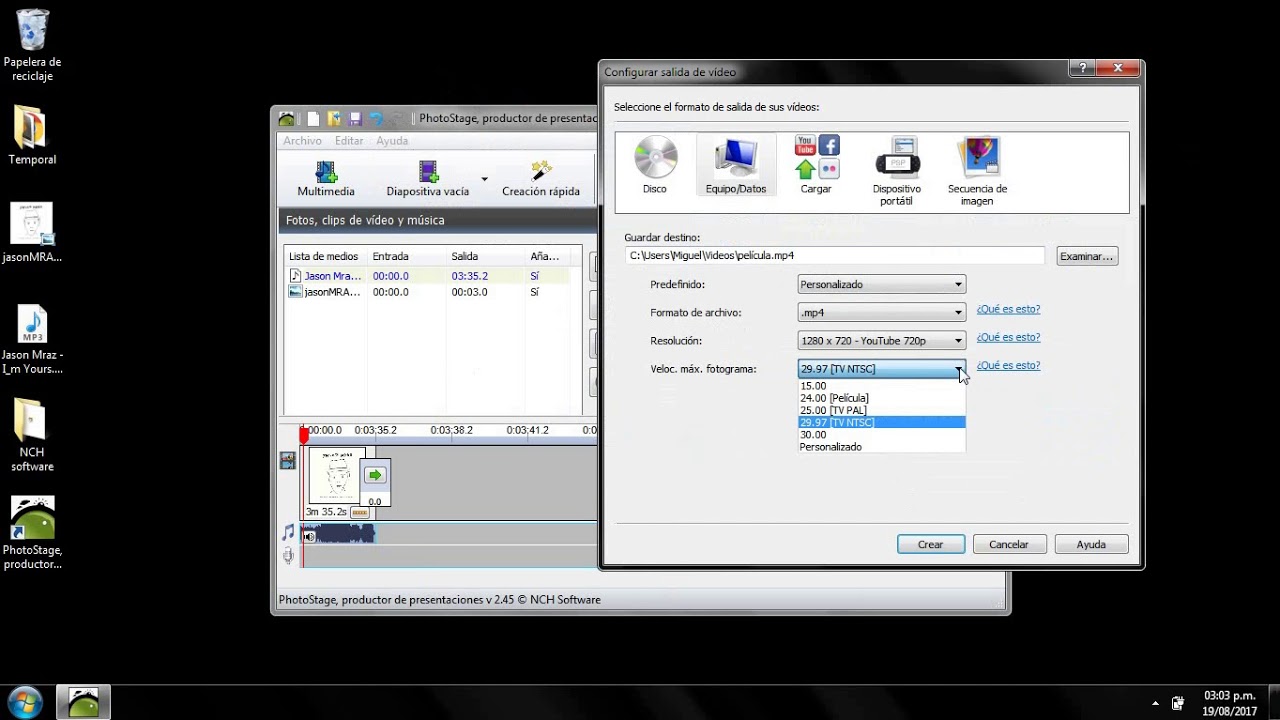Select NCH software folder on desktop
Viewport: 1280px width, 720px height.
click(x=32, y=435)
